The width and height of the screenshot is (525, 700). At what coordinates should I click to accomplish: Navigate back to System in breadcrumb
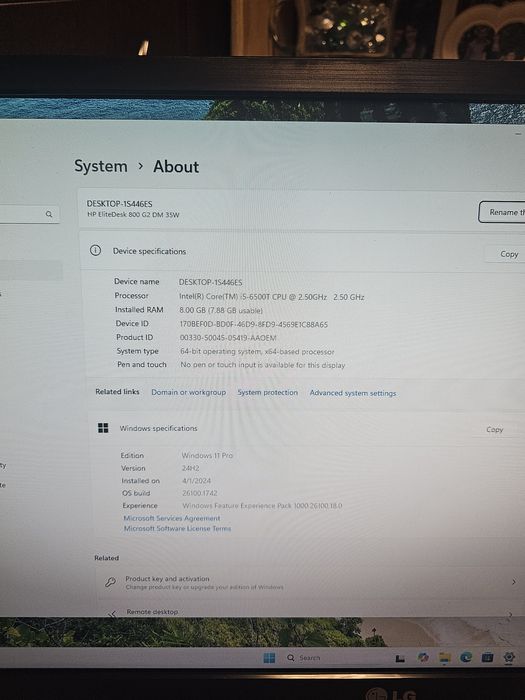tap(101, 166)
